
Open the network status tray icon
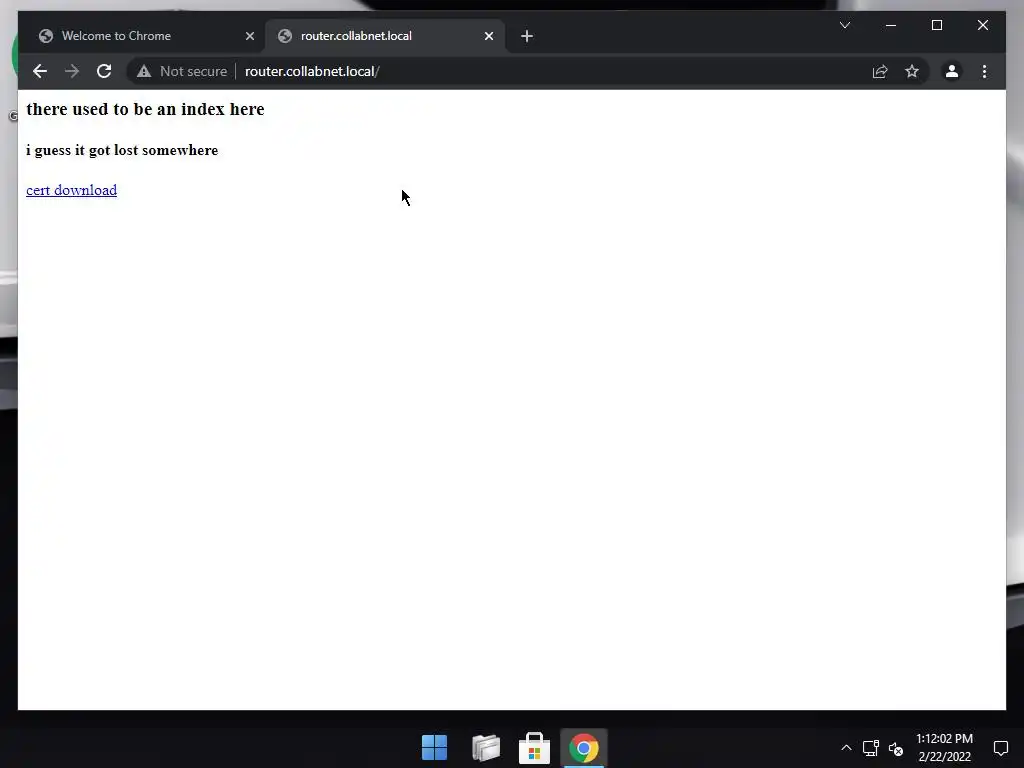coord(871,748)
